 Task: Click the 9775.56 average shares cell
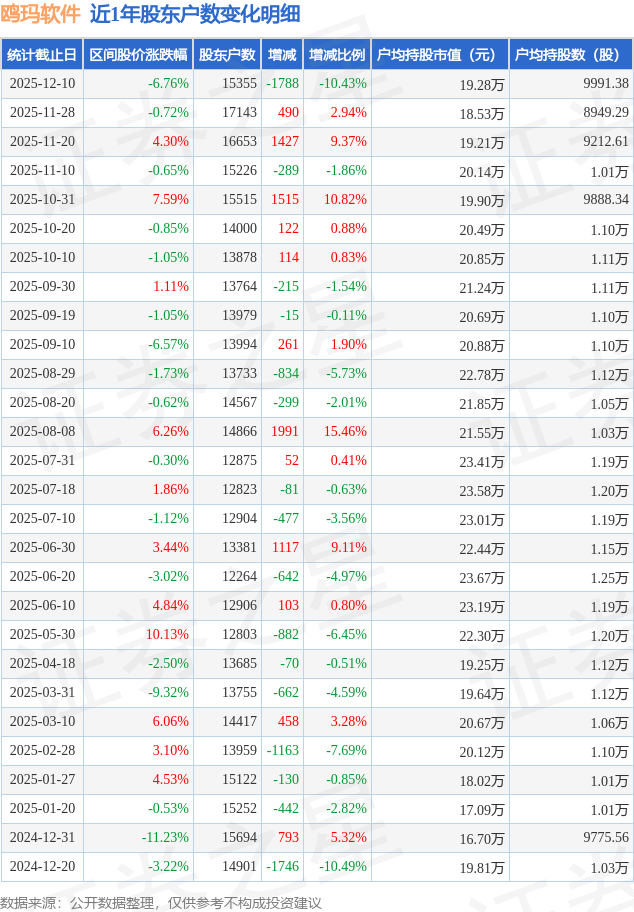[x=605, y=838]
